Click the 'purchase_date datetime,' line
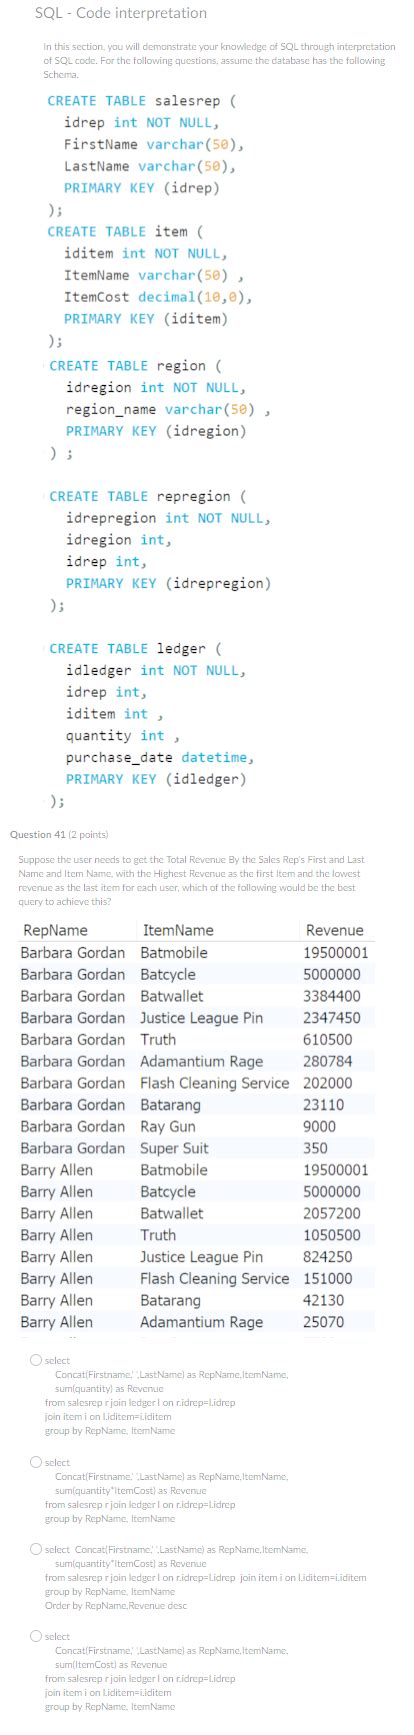This screenshot has height=1735, width=414. [x=160, y=757]
